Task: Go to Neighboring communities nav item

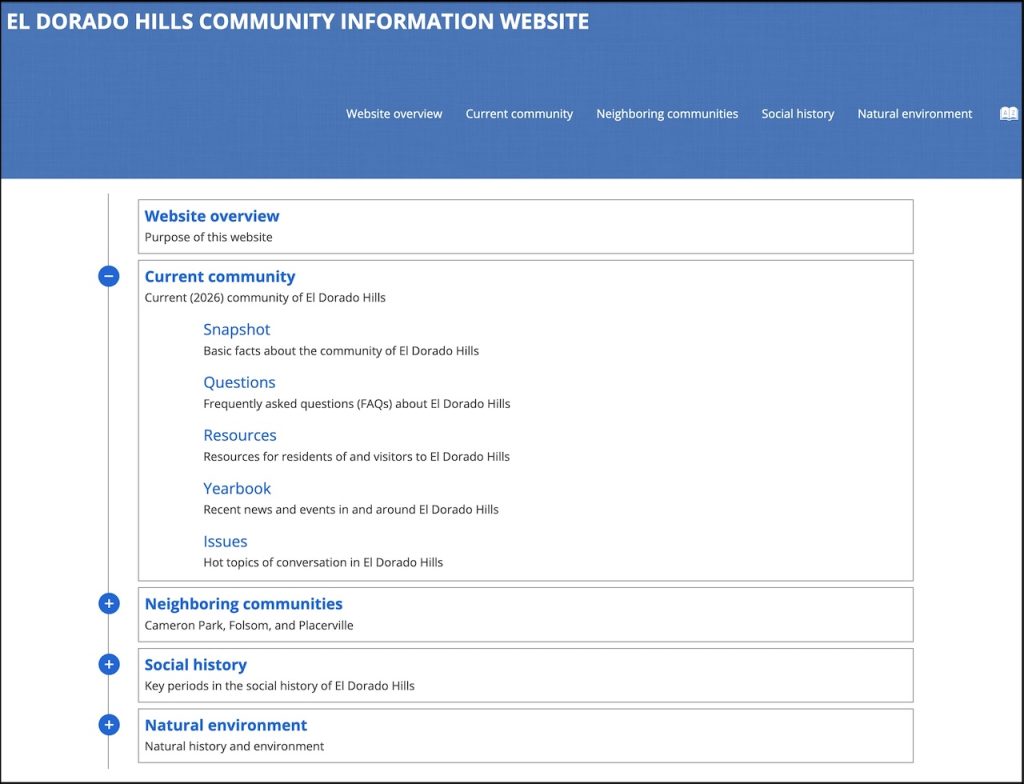Action: [x=667, y=114]
